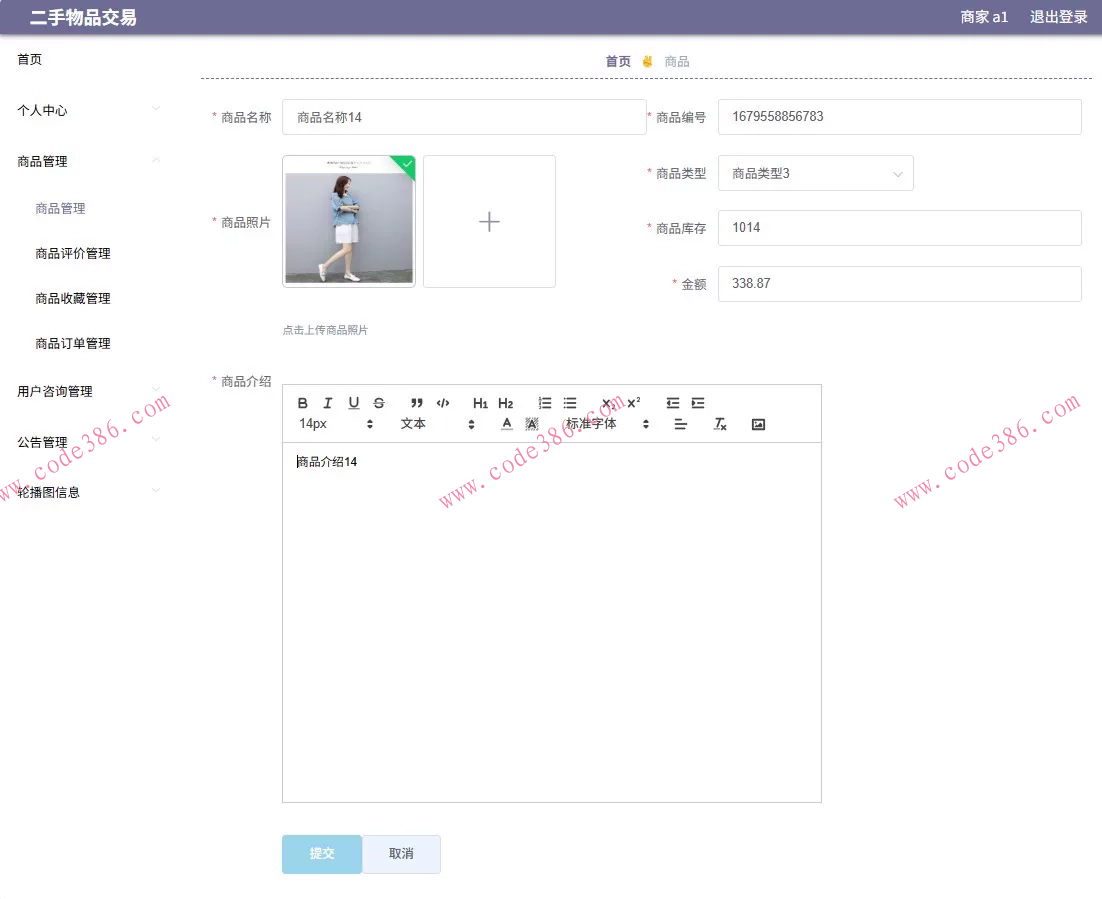Screen dimensions: 1102x899
Task: Toggle bold formatting in the editor
Action: coord(302,403)
